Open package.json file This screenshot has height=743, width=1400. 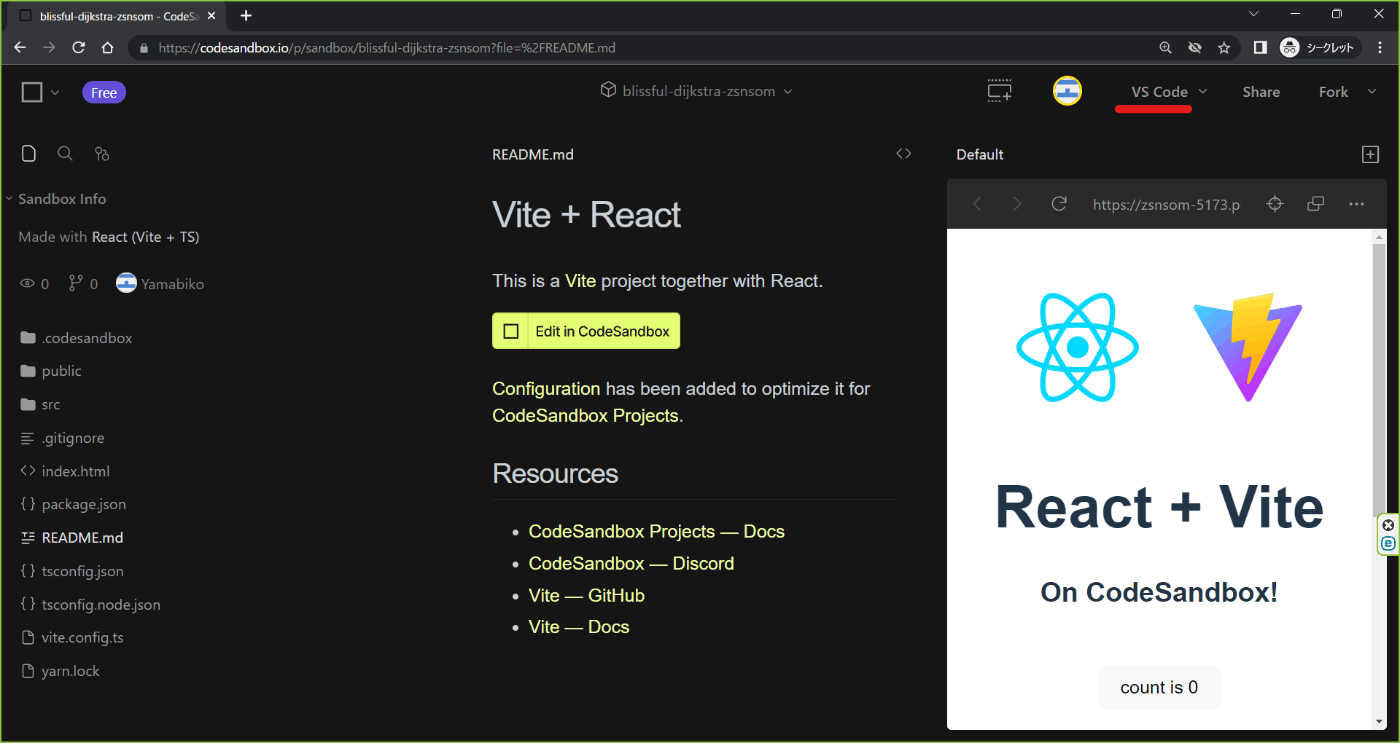click(x=73, y=504)
